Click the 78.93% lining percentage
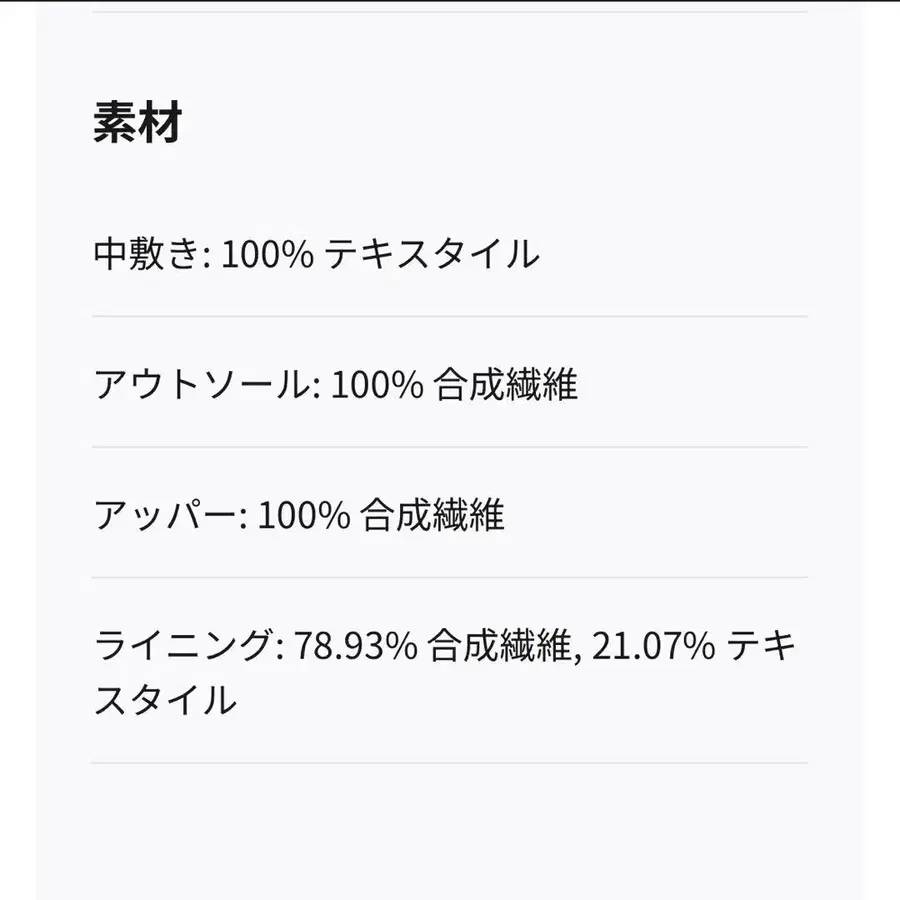This screenshot has height=900, width=900. point(354,647)
